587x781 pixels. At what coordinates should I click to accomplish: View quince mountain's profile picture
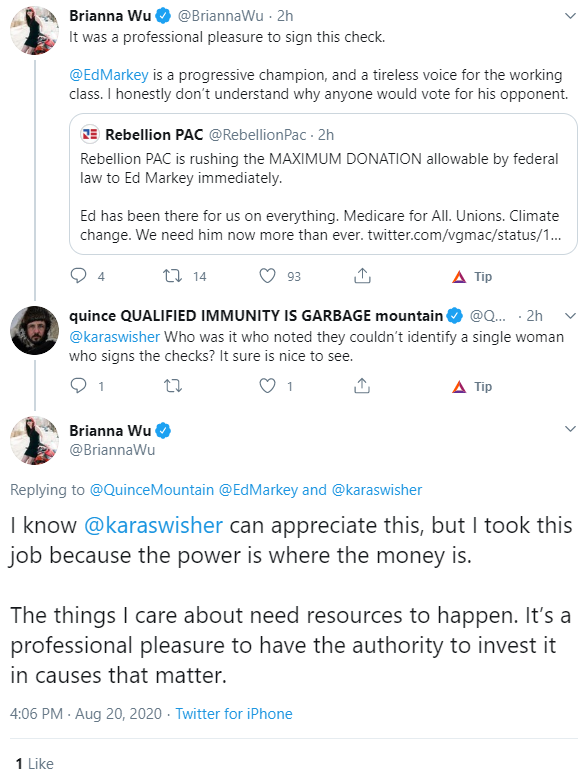point(34,330)
